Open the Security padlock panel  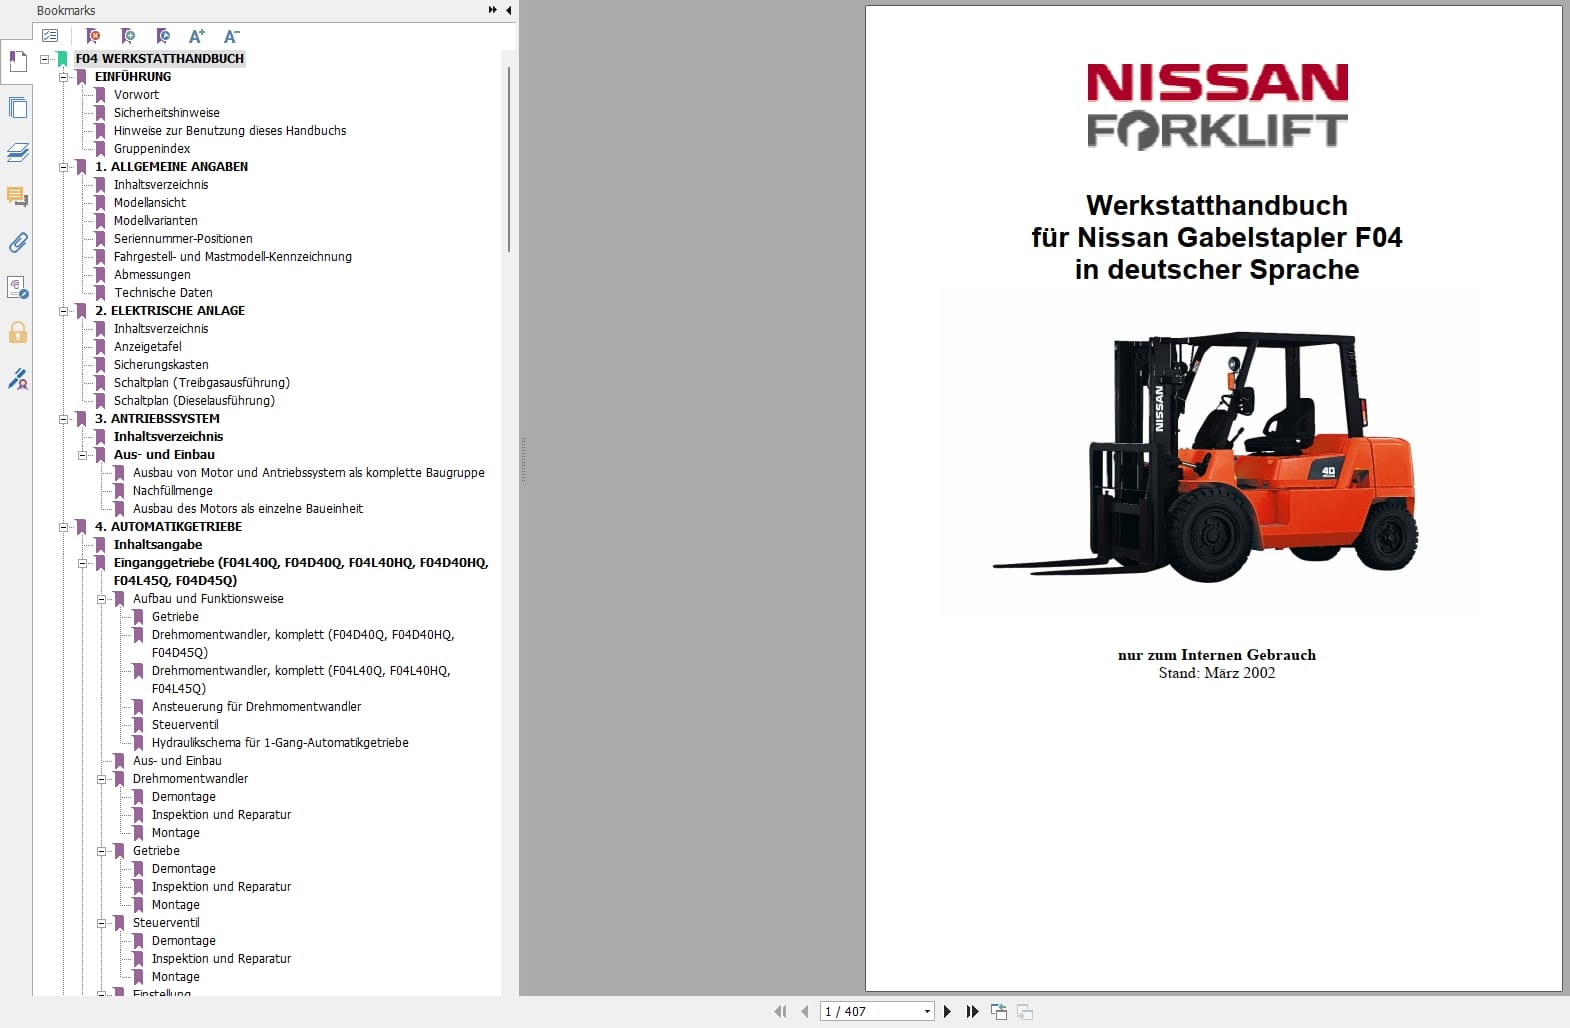[x=17, y=333]
